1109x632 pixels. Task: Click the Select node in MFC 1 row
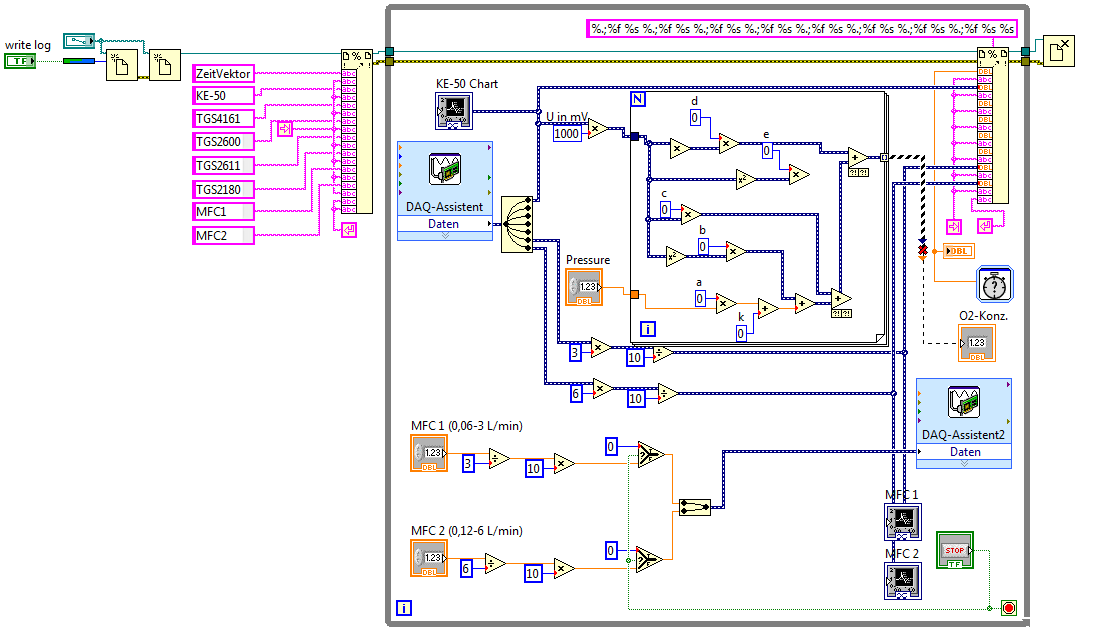(651, 454)
